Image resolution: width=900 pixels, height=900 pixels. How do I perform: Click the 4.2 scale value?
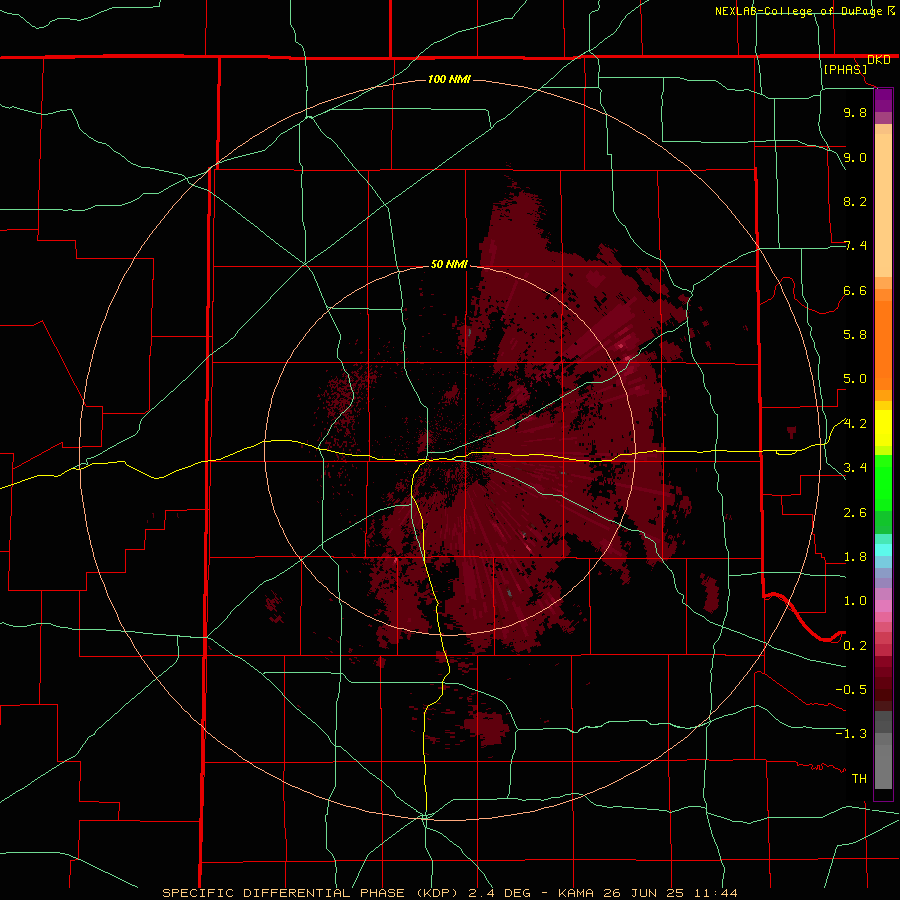(x=855, y=424)
